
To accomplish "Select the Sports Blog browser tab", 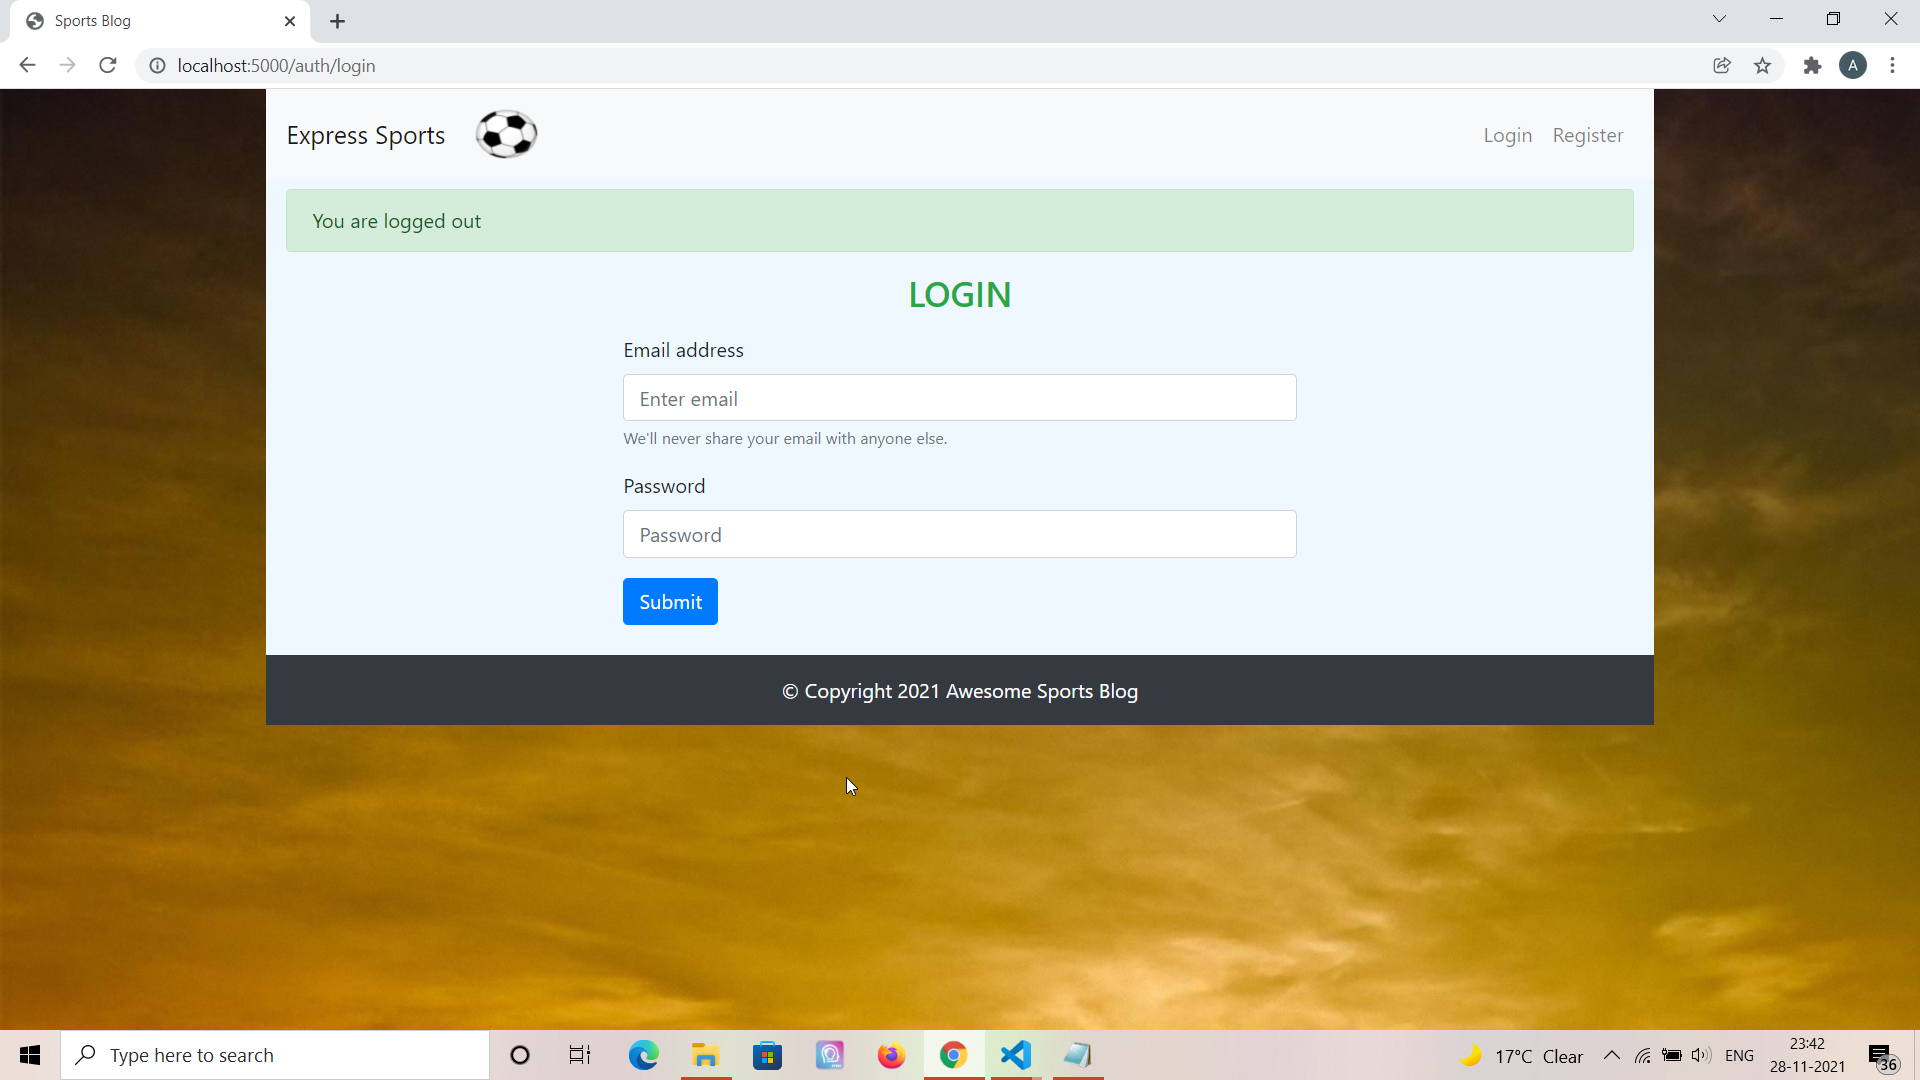I will click(x=150, y=21).
